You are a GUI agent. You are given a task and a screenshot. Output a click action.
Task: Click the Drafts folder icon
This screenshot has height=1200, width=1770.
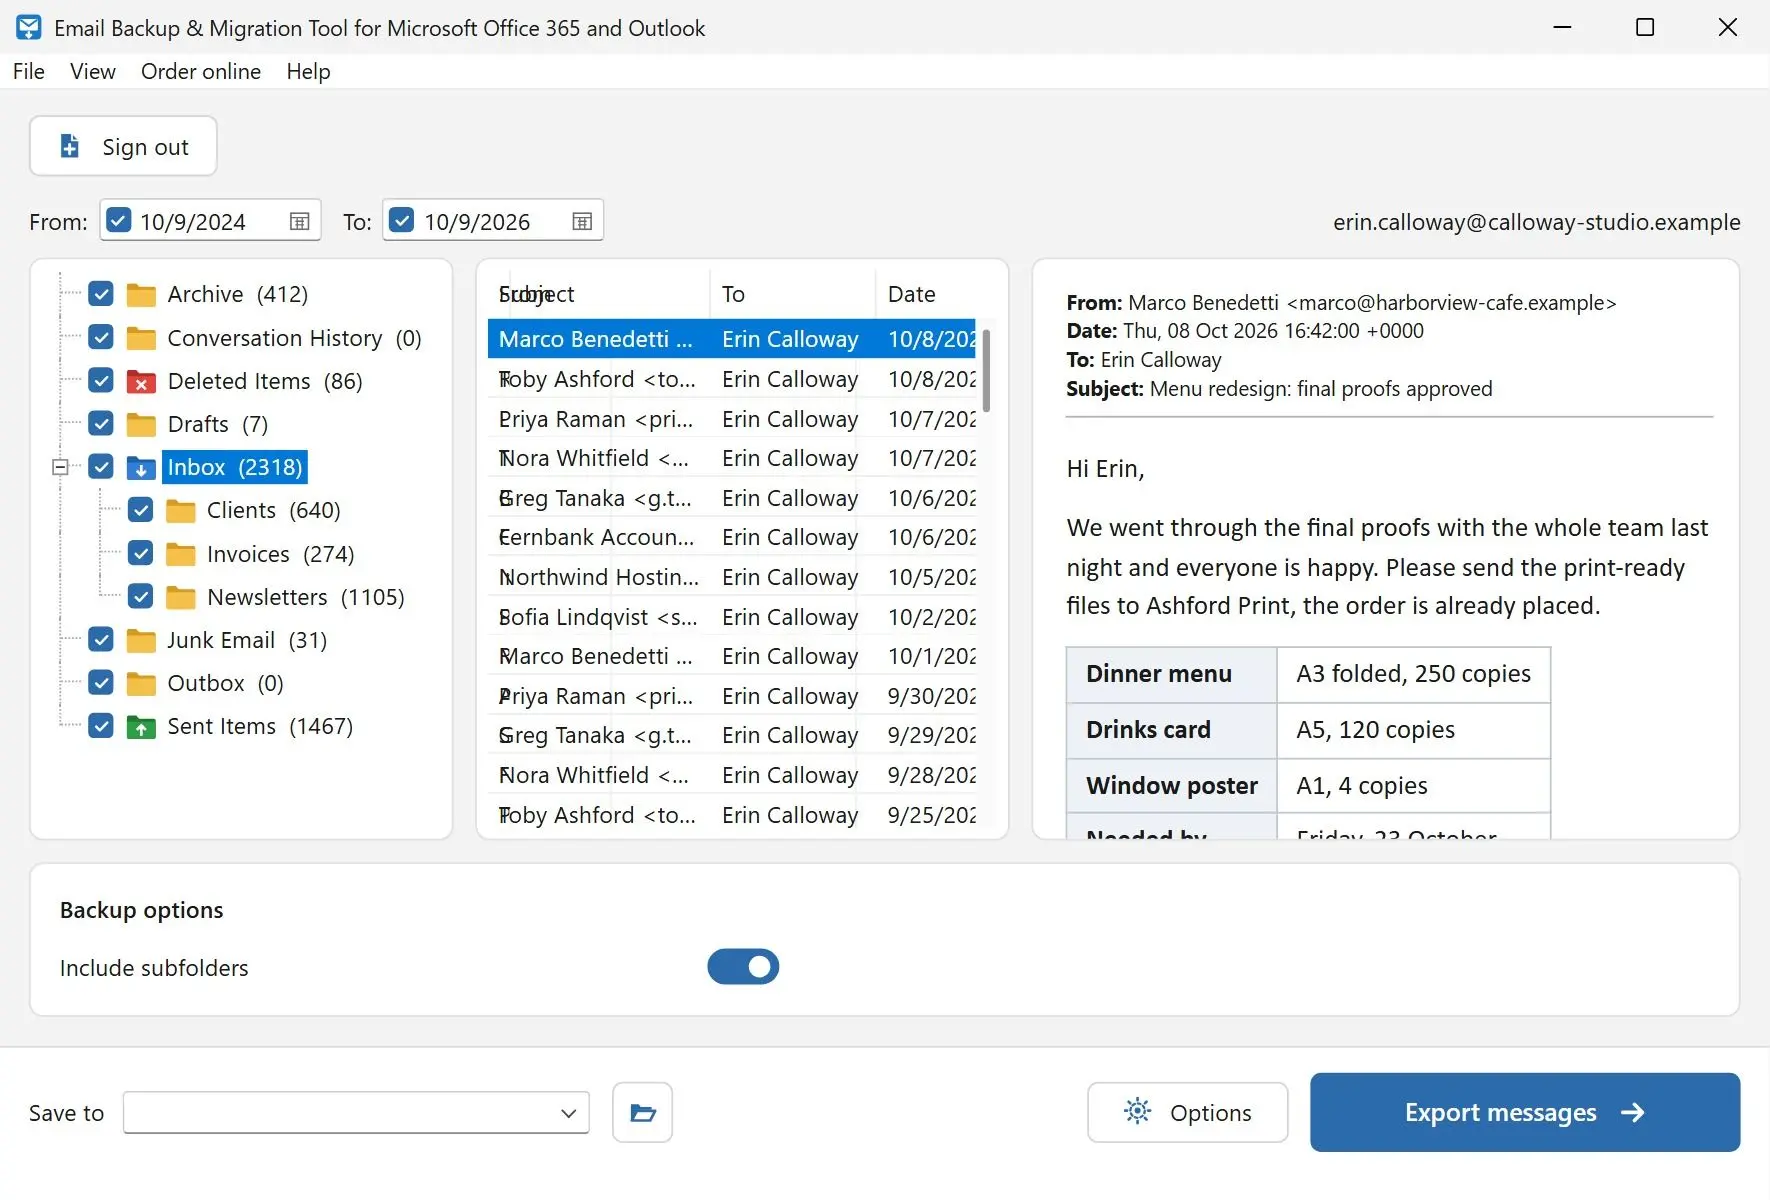point(141,425)
